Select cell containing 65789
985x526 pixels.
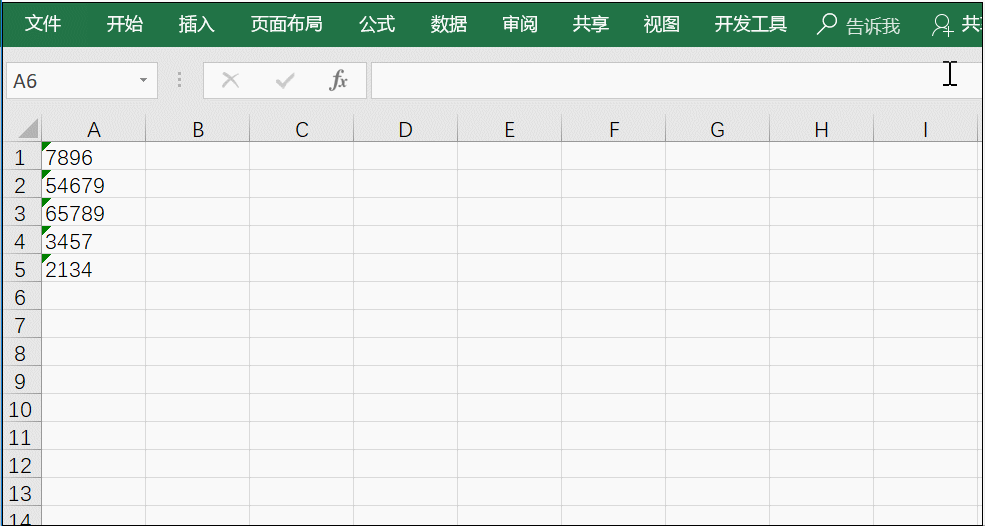click(94, 213)
